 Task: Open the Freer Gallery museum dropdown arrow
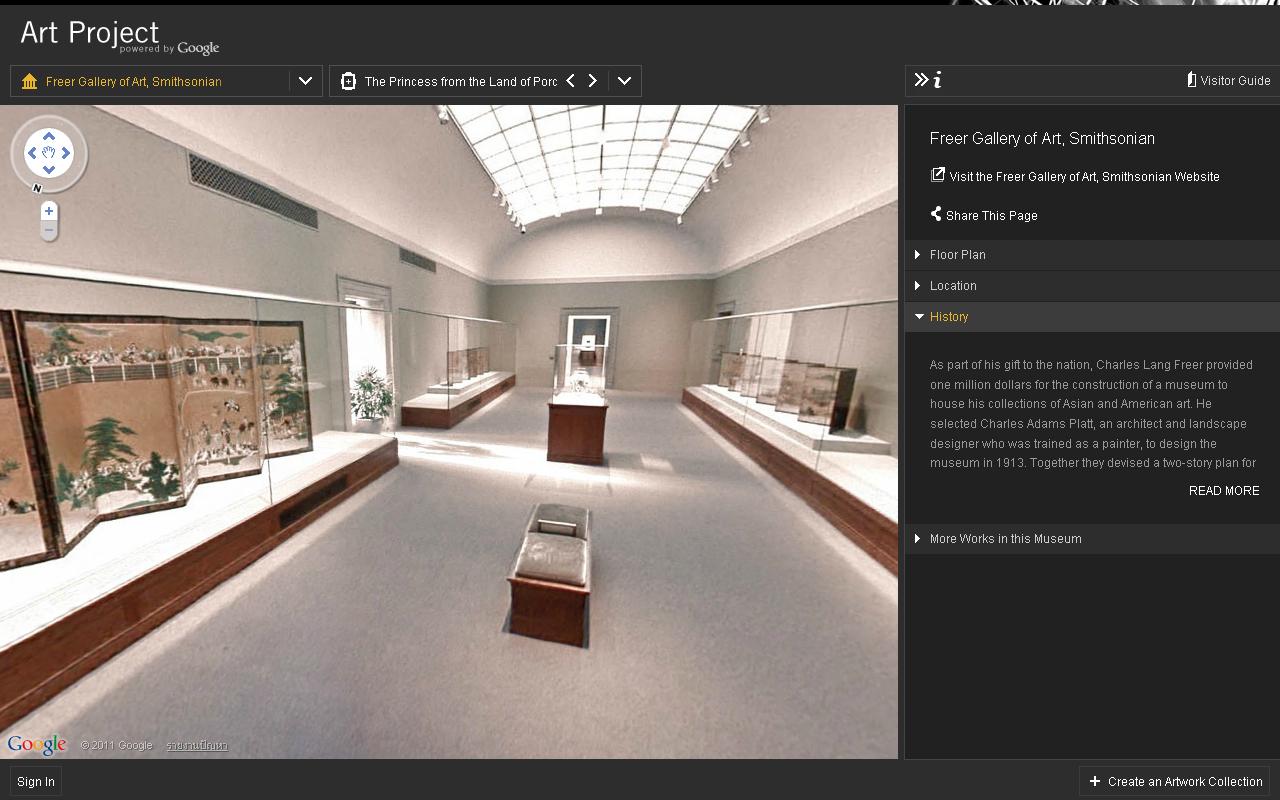(306, 81)
